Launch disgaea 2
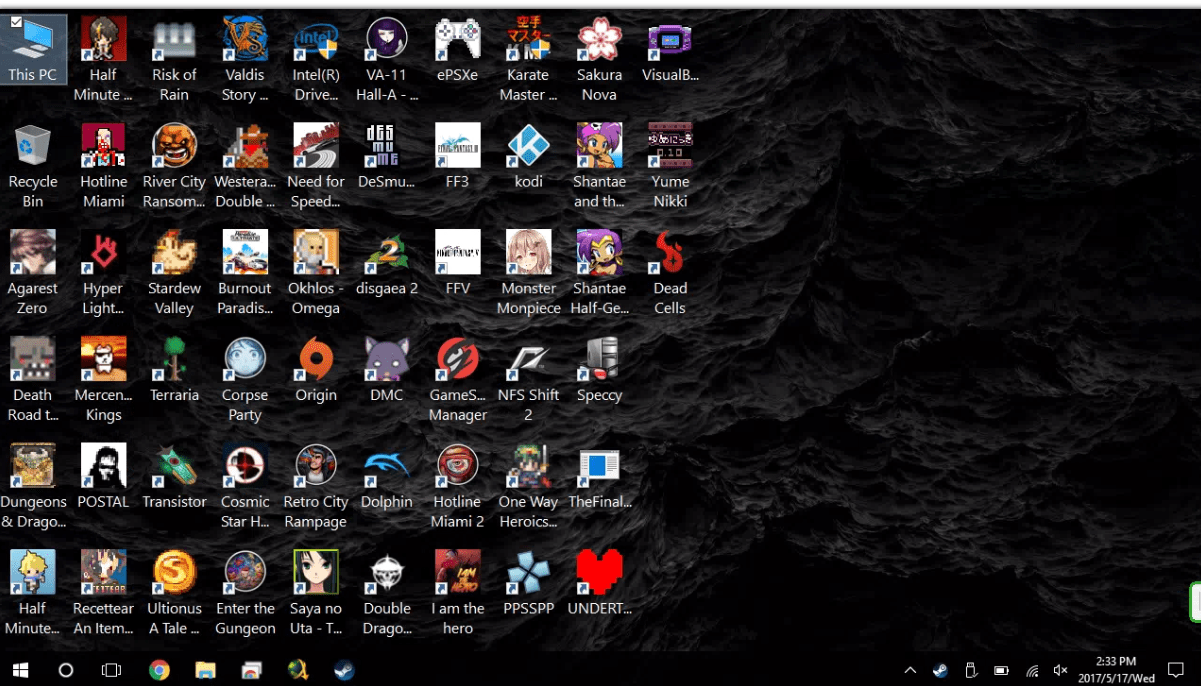Screen dimensions: 1201x686 [x=387, y=252]
